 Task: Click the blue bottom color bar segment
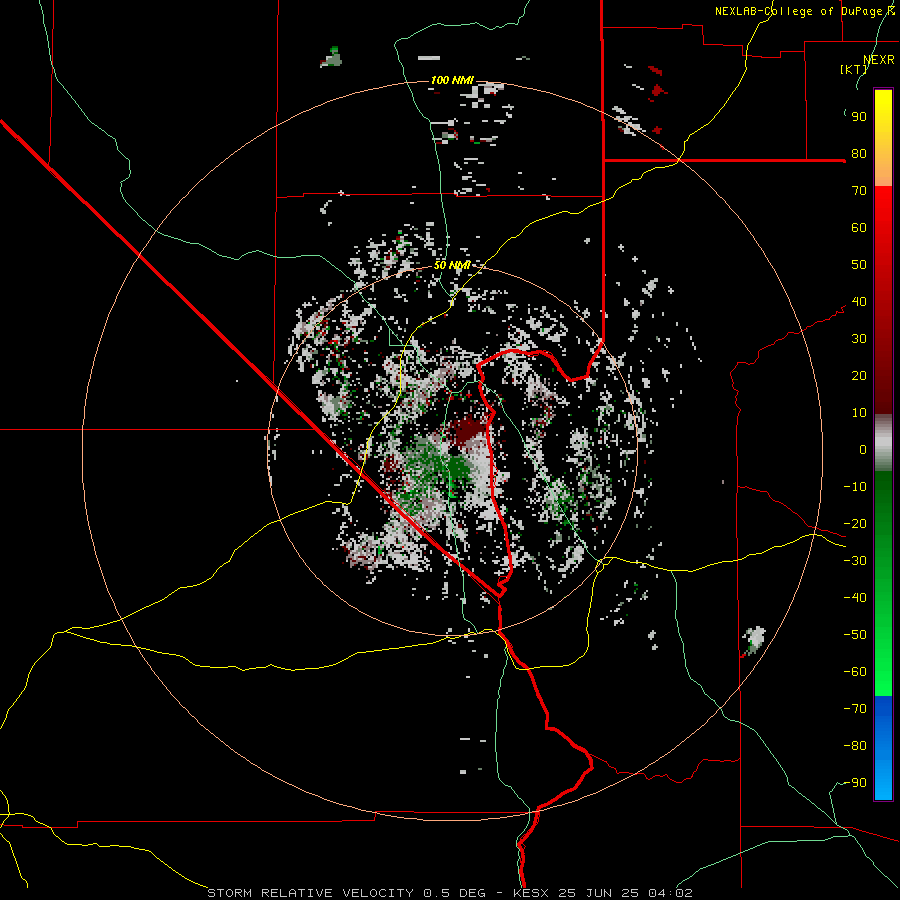[883, 748]
